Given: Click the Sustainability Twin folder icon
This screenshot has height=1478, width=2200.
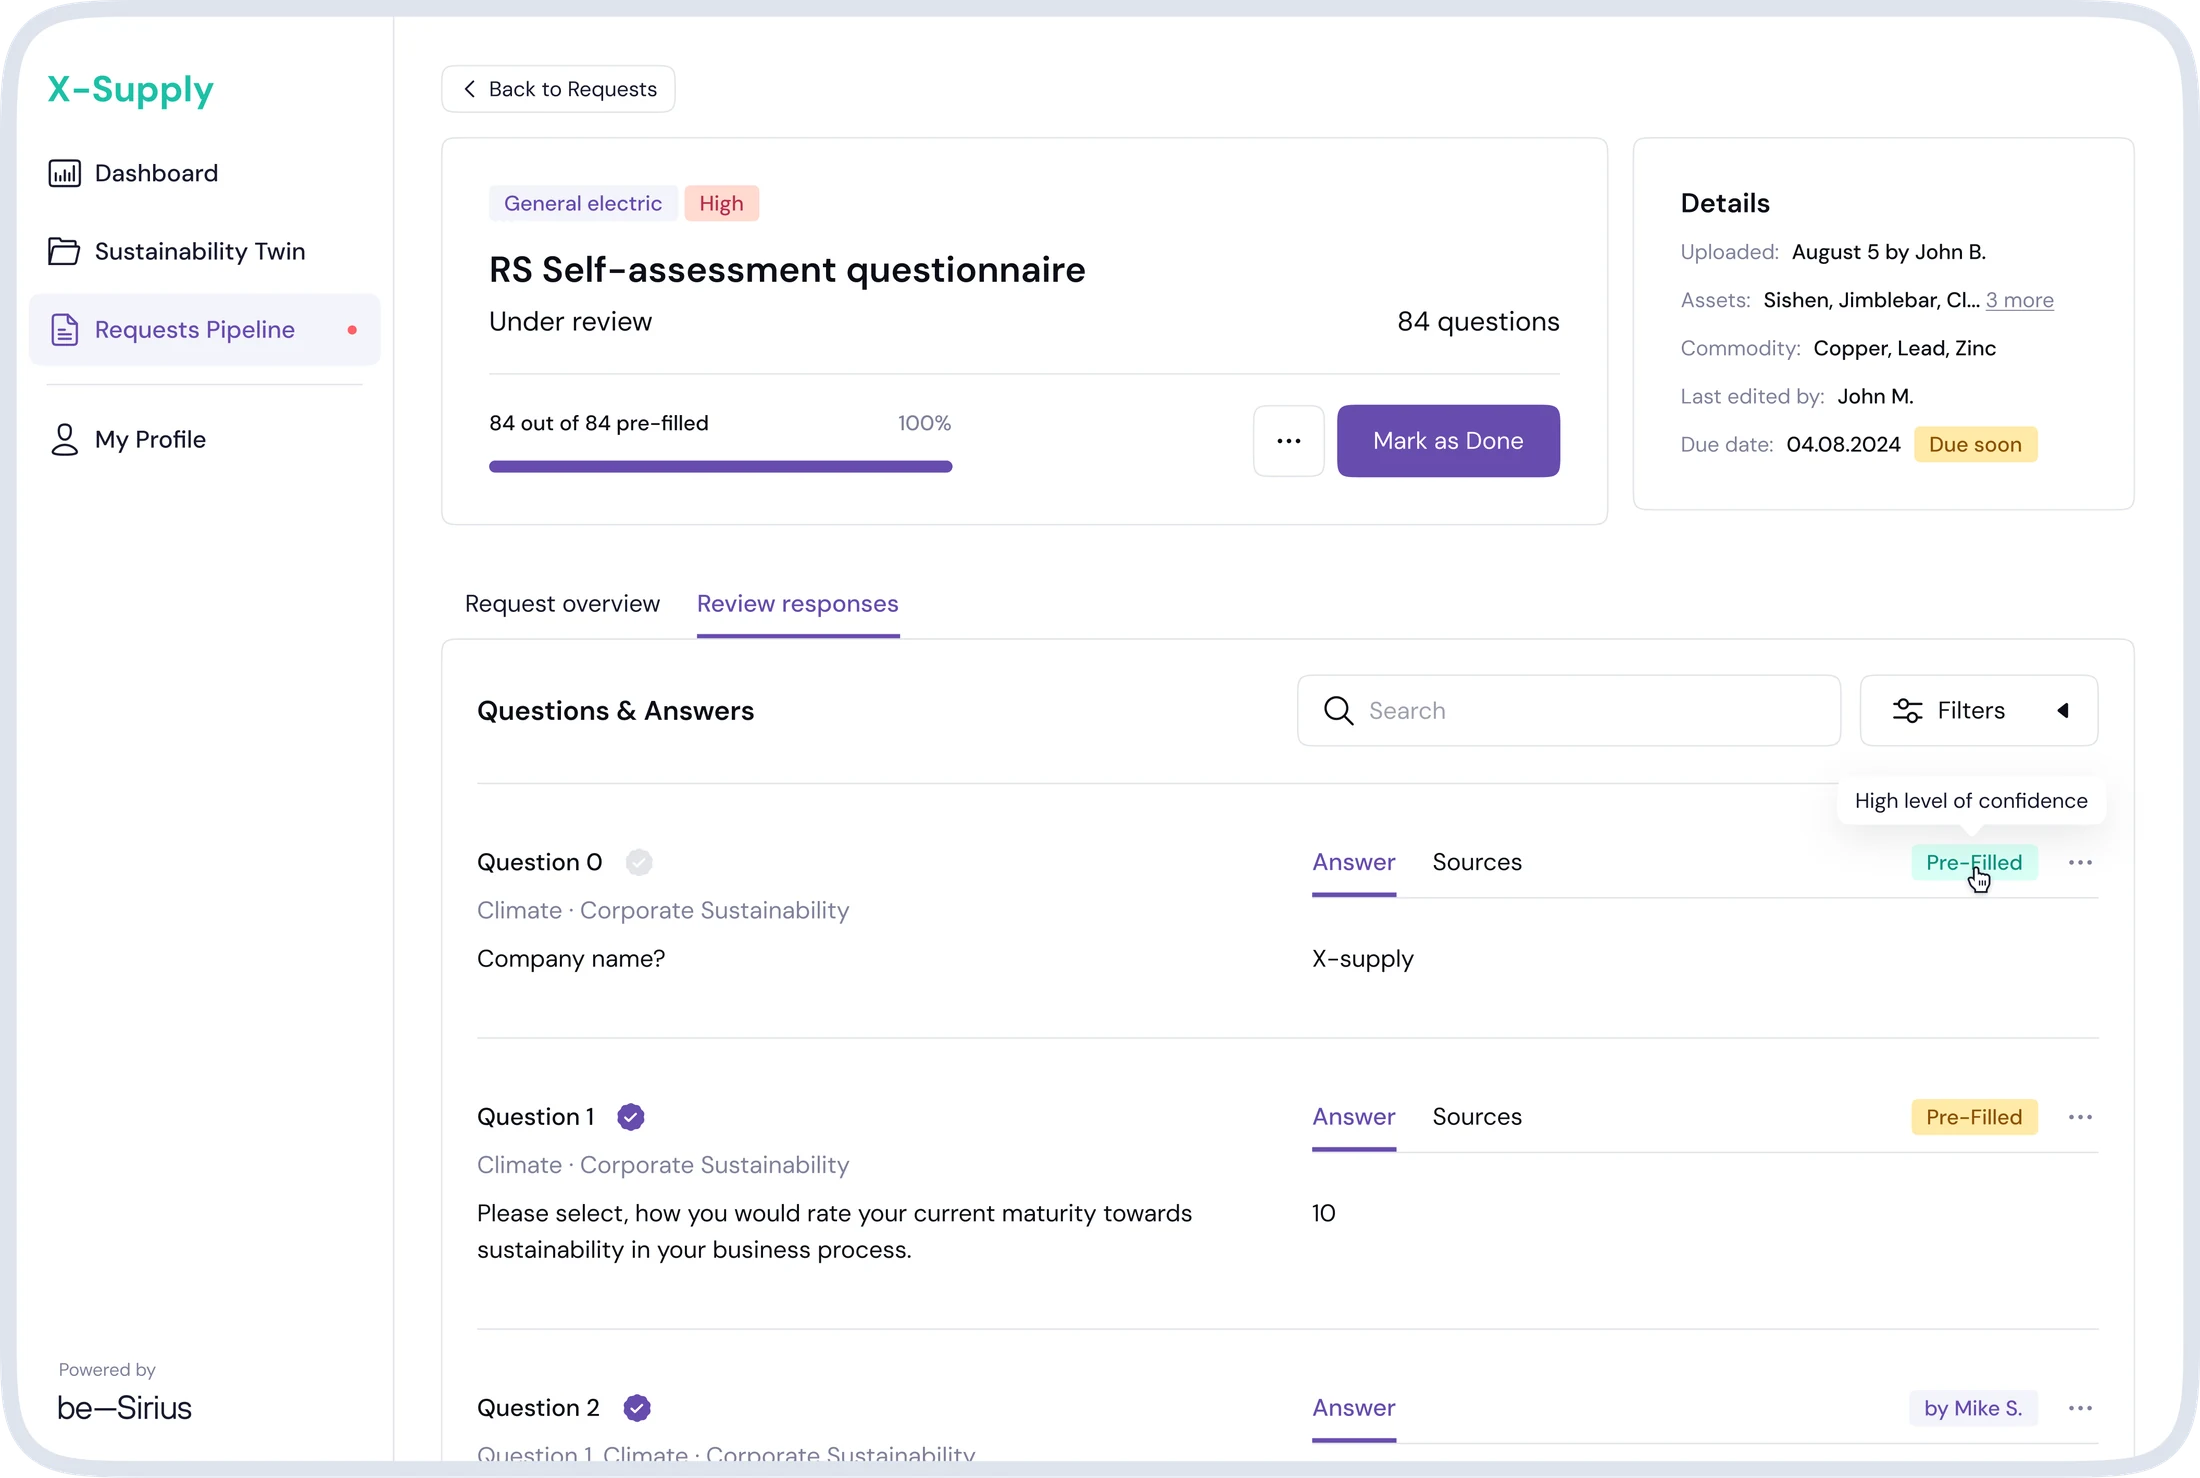Looking at the screenshot, I should (64, 251).
